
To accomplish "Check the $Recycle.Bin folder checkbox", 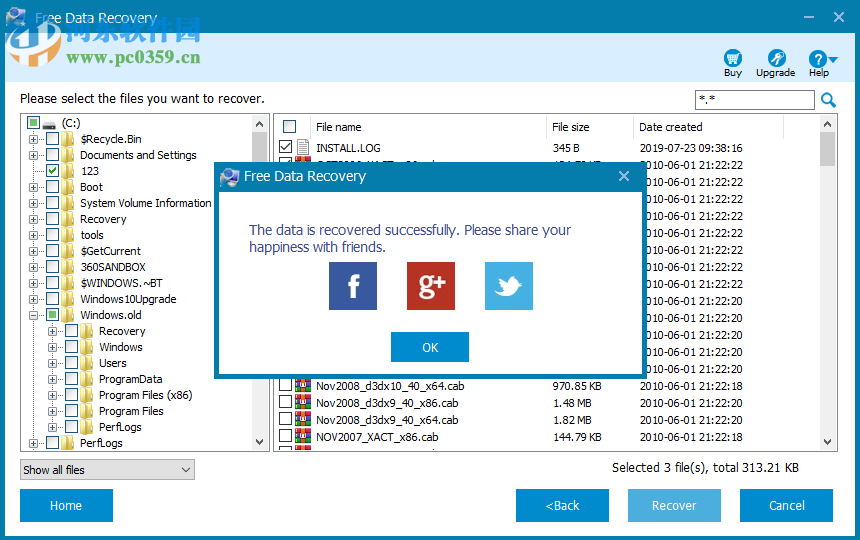I will tap(53, 139).
